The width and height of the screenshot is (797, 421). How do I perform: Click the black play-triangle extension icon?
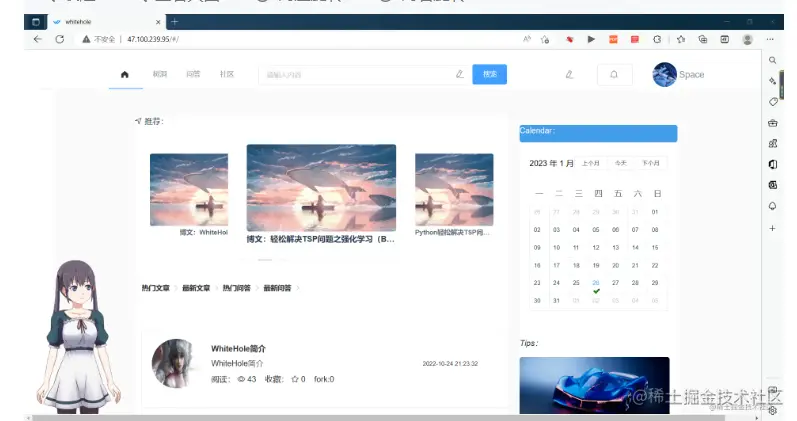[x=591, y=39]
